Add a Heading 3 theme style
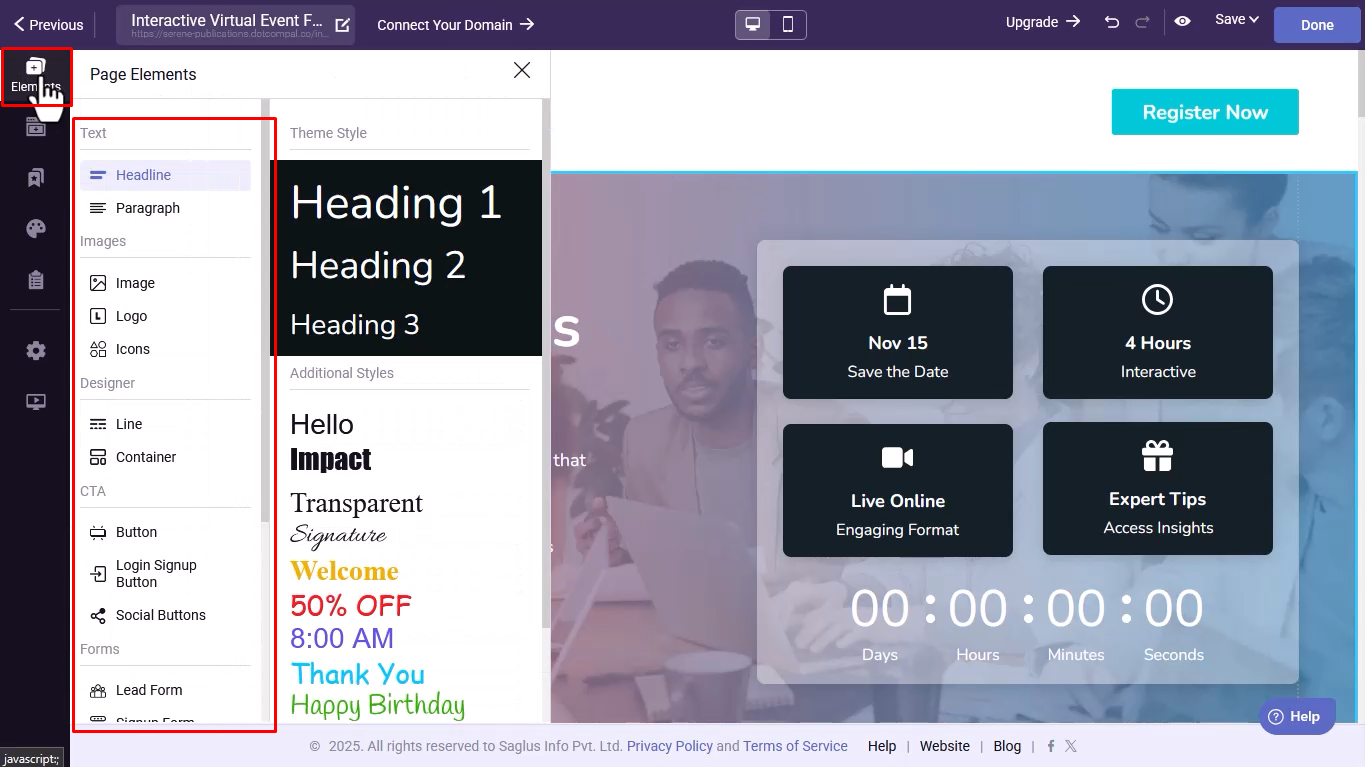The width and height of the screenshot is (1365, 767). point(355,324)
